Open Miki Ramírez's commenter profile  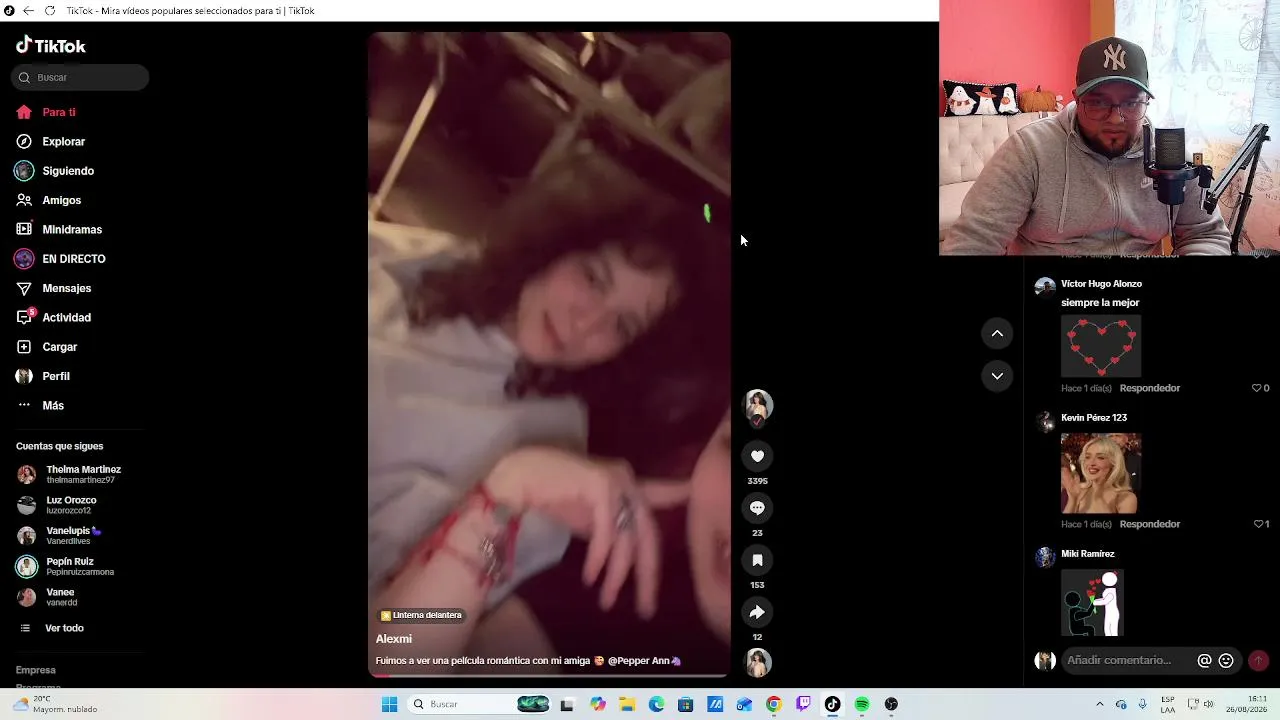(1088, 554)
